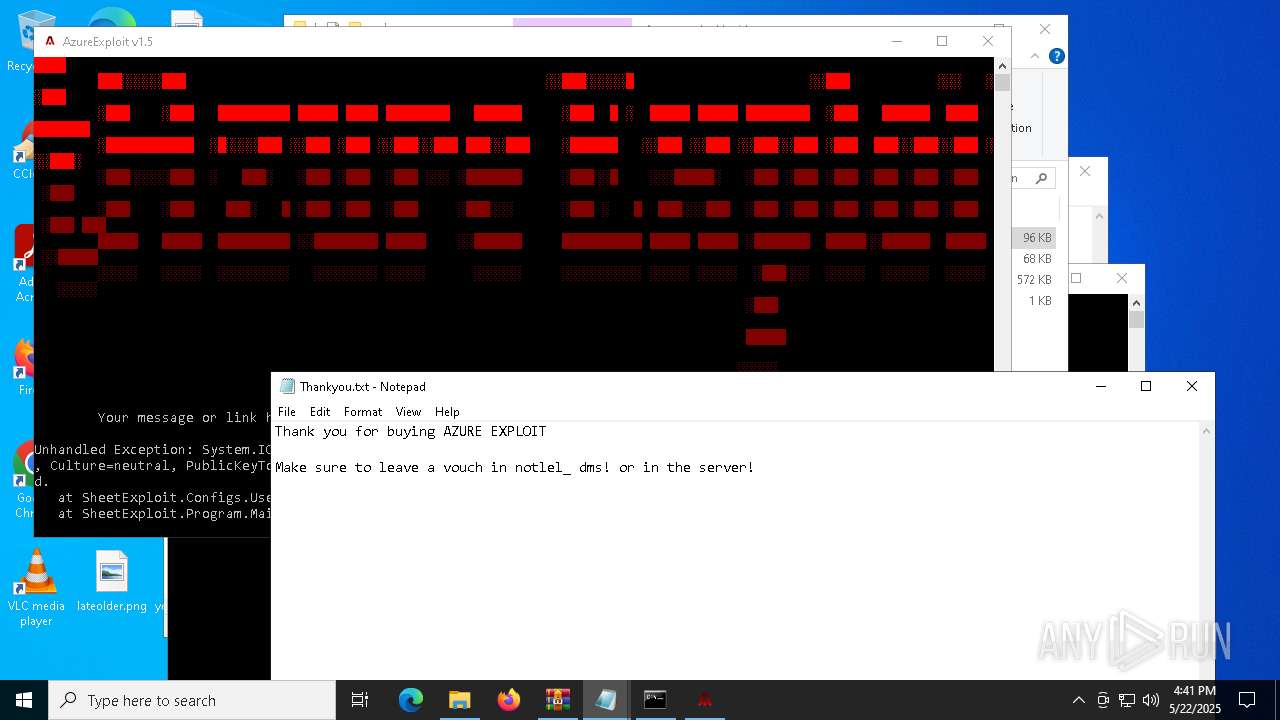Screen dimensions: 1280x720
Task: Close the small window behind Explorer
Action: 1085,171
